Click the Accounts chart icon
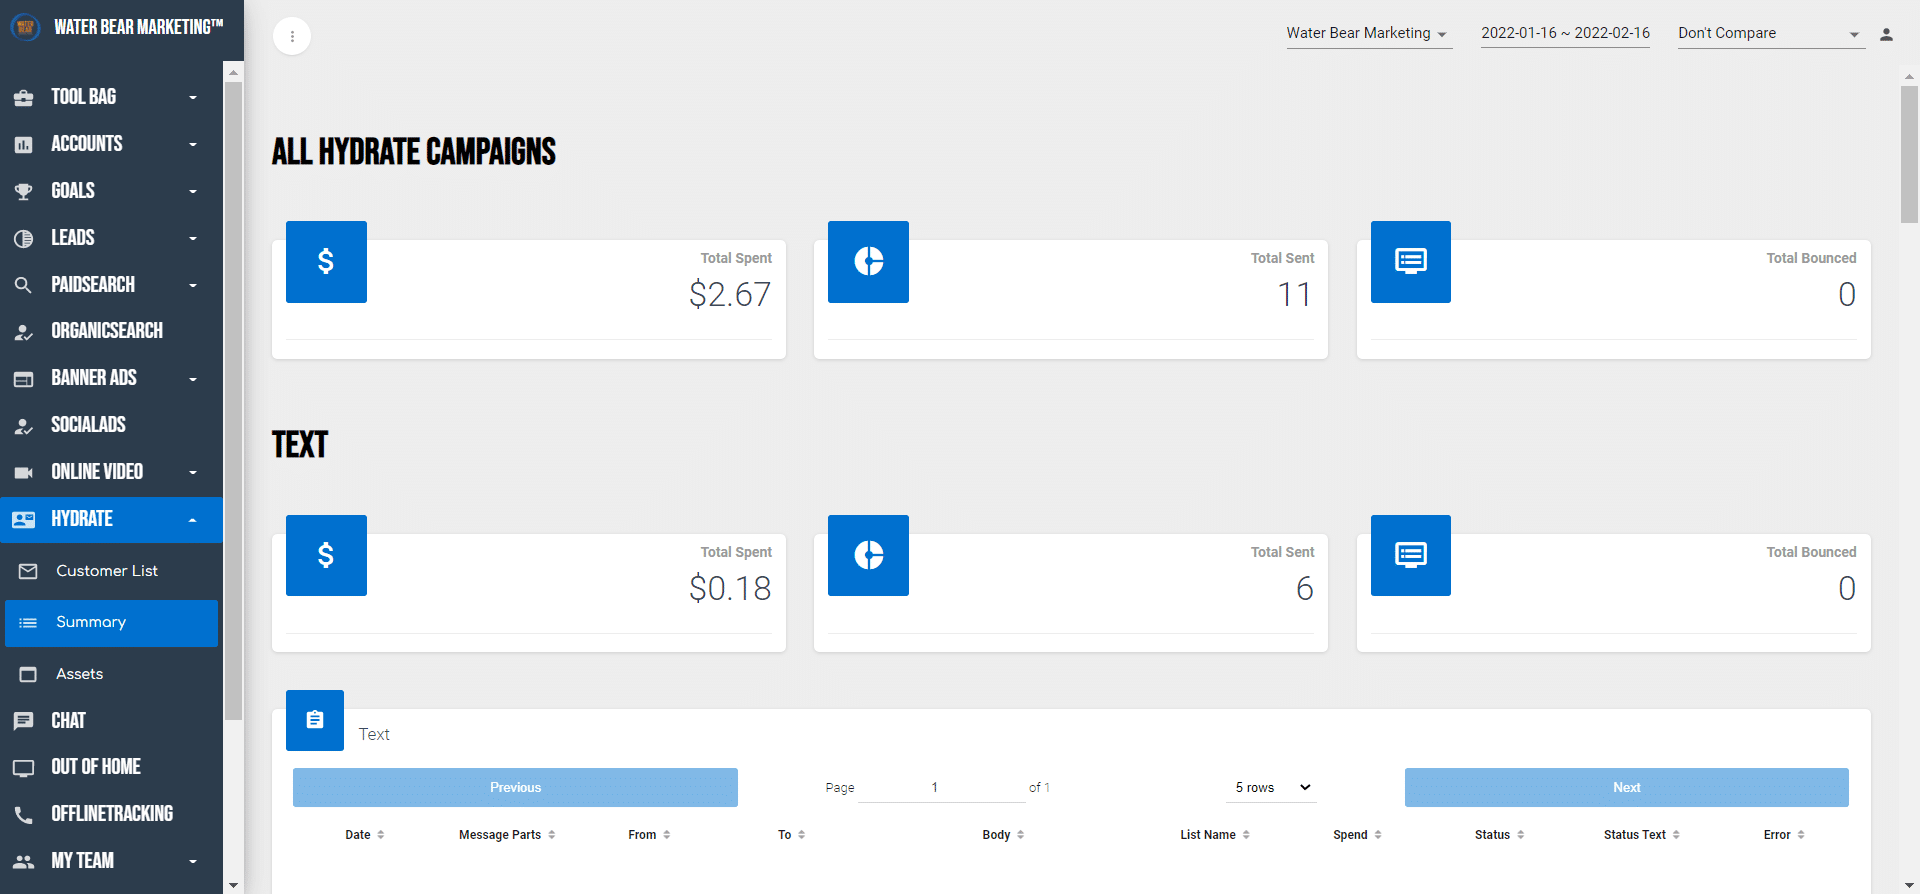The height and width of the screenshot is (894, 1920). pos(24,145)
